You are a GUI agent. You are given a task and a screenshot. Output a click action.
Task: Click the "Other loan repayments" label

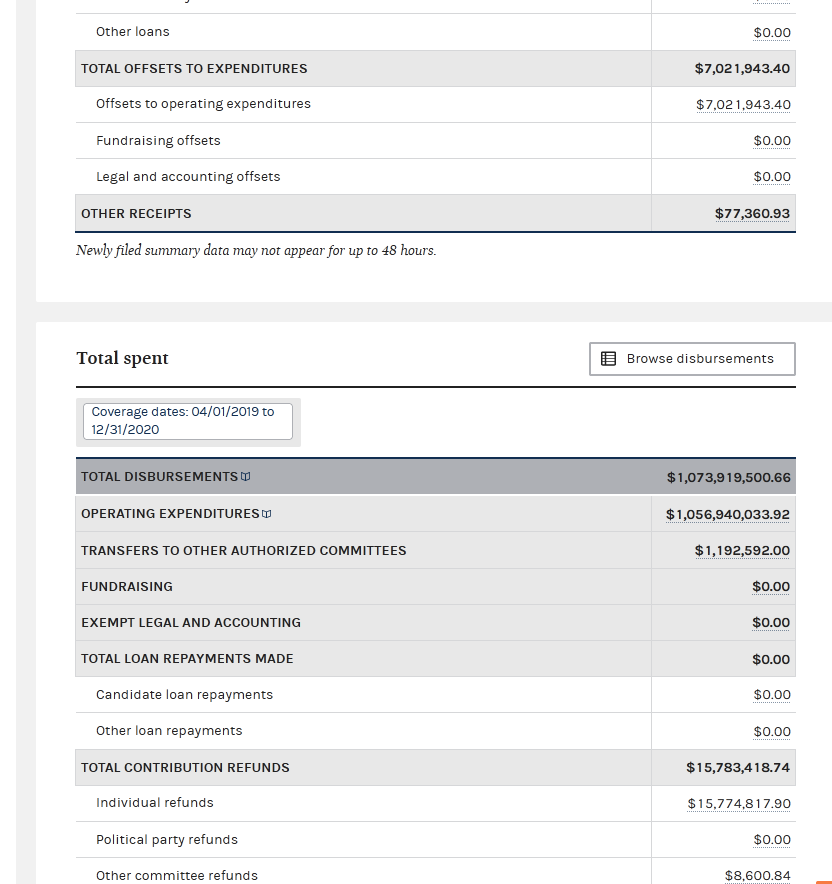pos(169,731)
